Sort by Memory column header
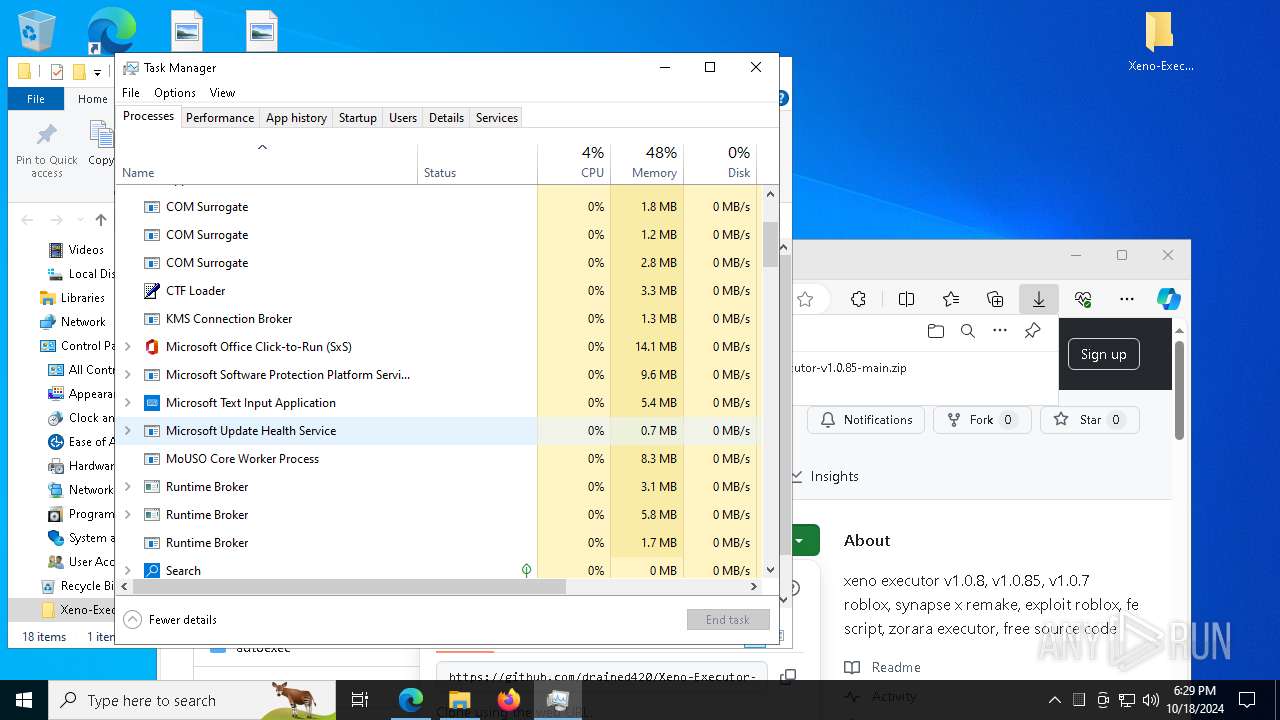The height and width of the screenshot is (720, 1280). 647,163
